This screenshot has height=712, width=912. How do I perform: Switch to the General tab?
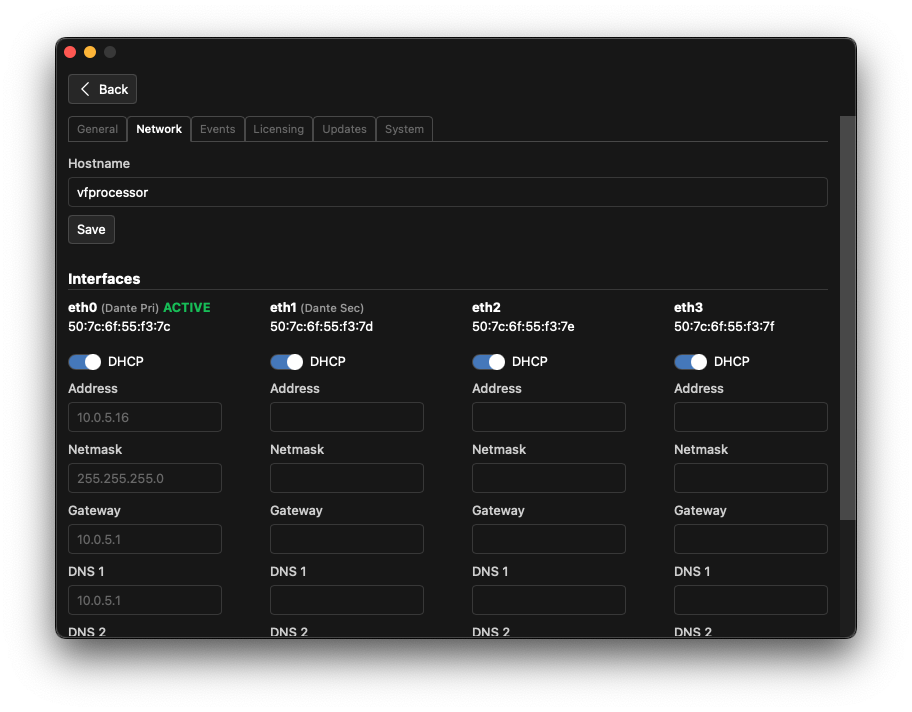point(97,129)
